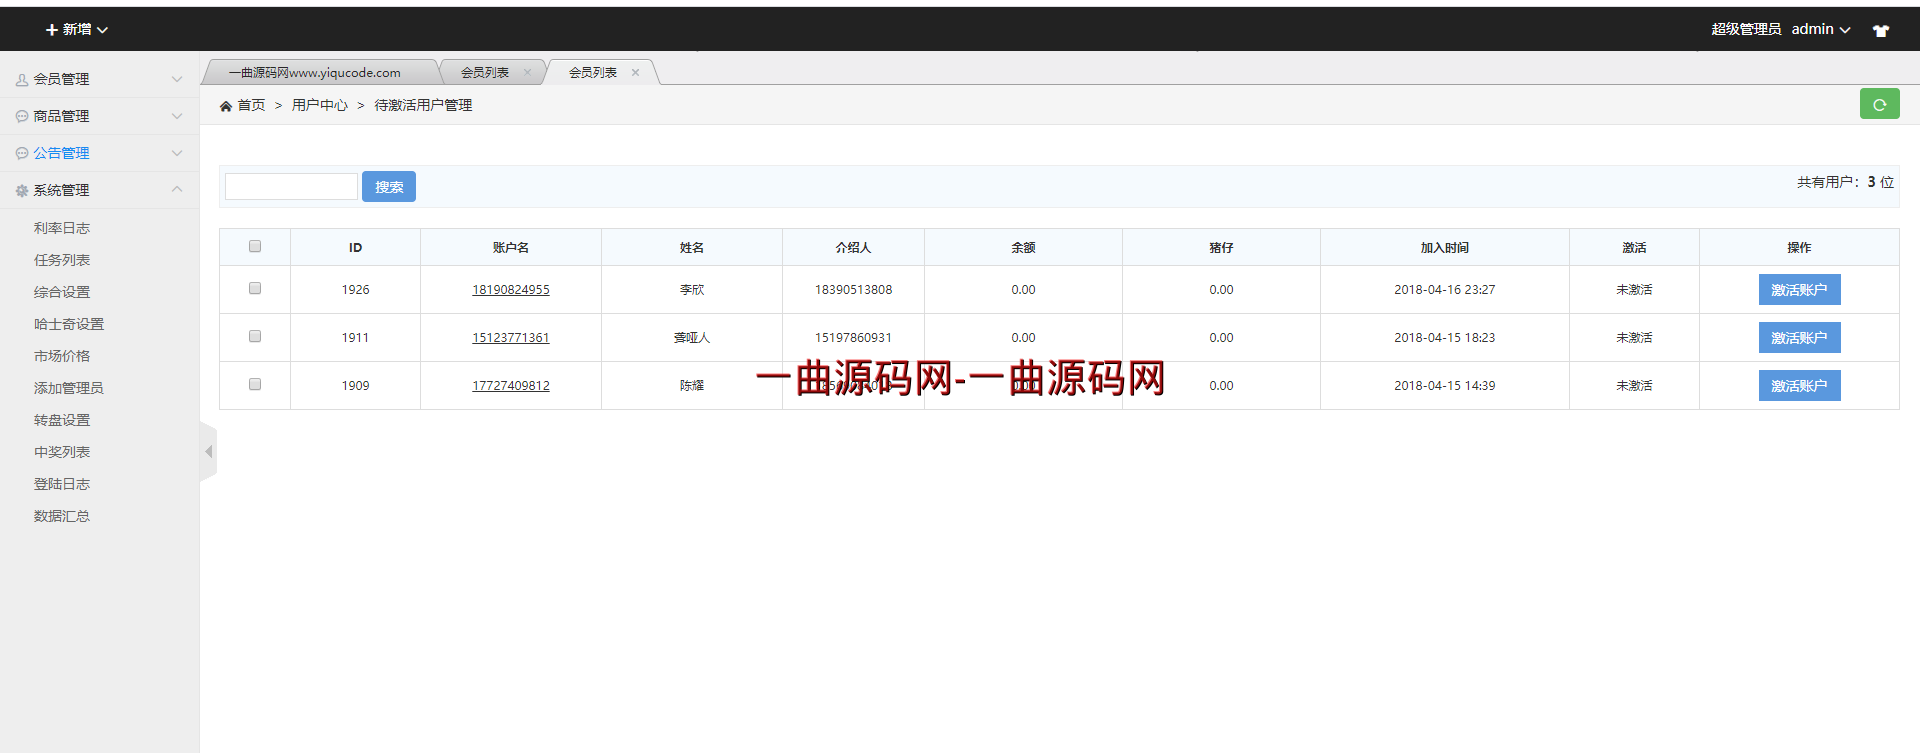Image resolution: width=1920 pixels, height=753 pixels.
Task: Collapse the sidebar with the left arrow handle
Action: point(208,452)
